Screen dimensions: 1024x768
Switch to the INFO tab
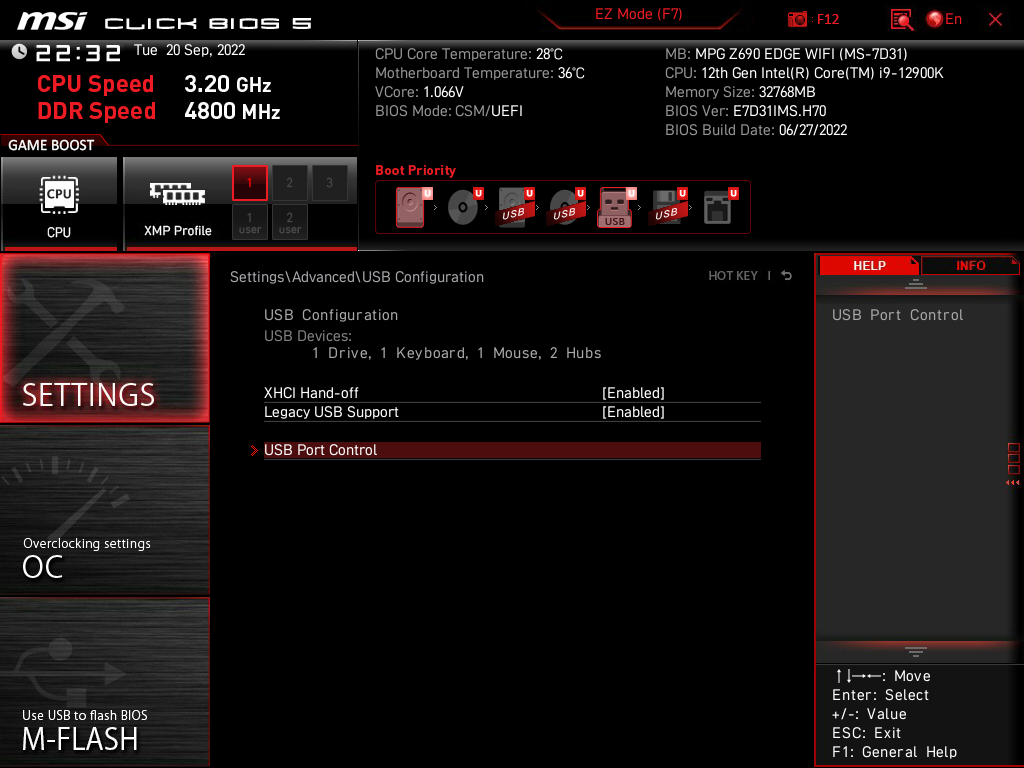point(970,265)
